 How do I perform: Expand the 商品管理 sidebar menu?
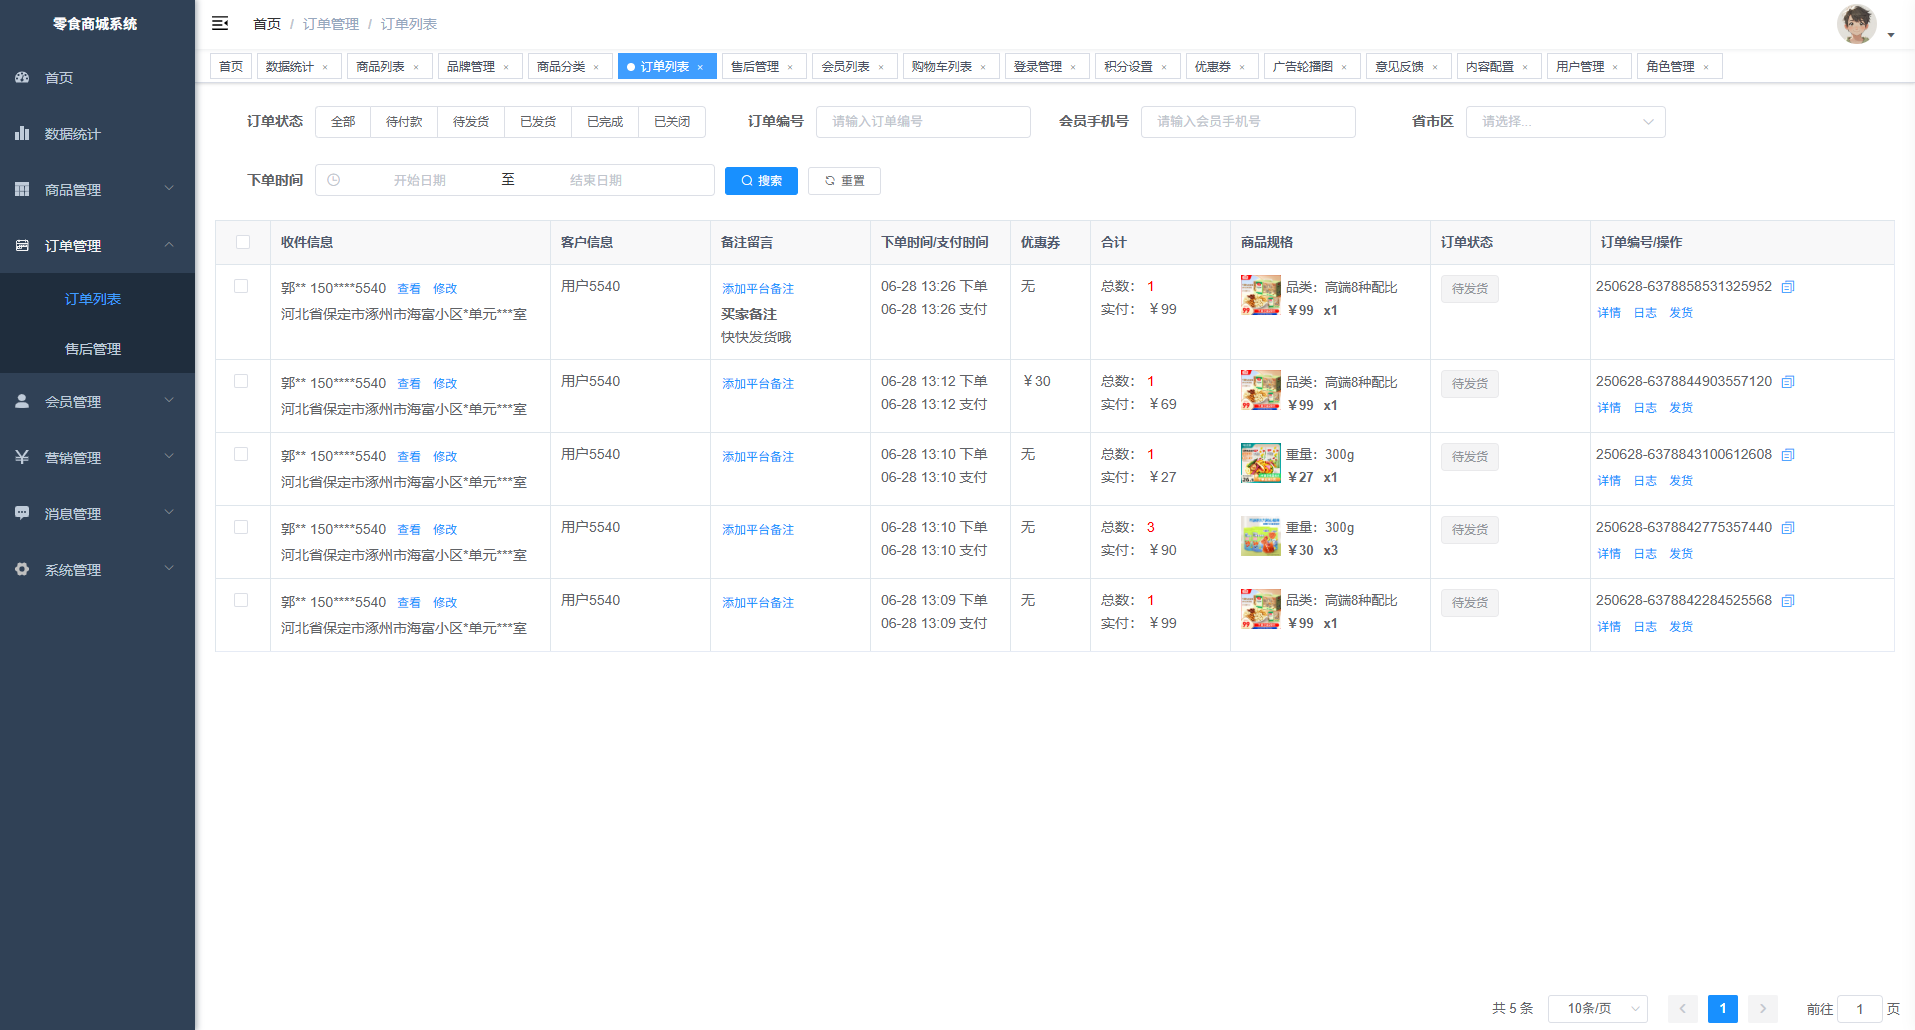(97, 189)
